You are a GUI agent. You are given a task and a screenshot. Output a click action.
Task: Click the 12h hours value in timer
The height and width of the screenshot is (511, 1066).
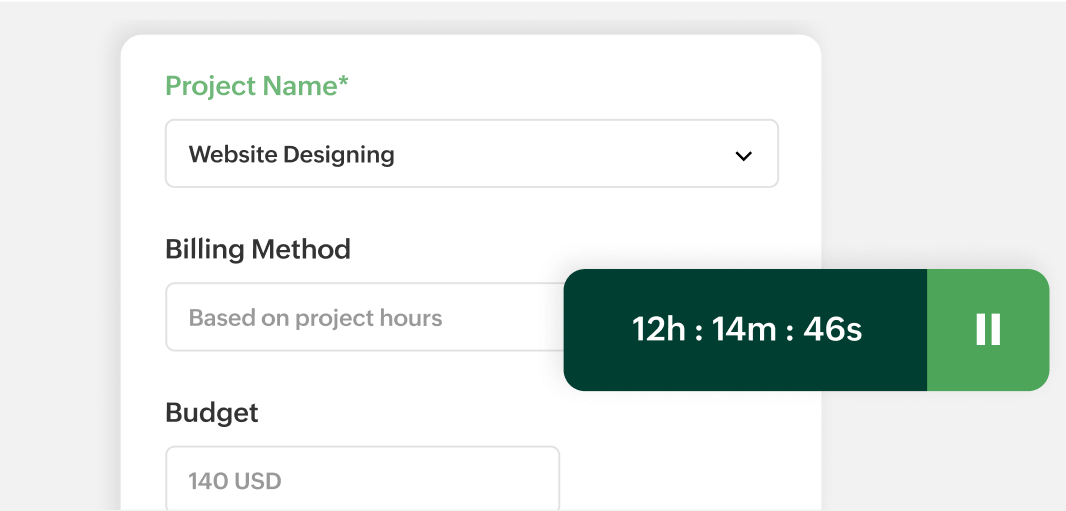point(659,329)
